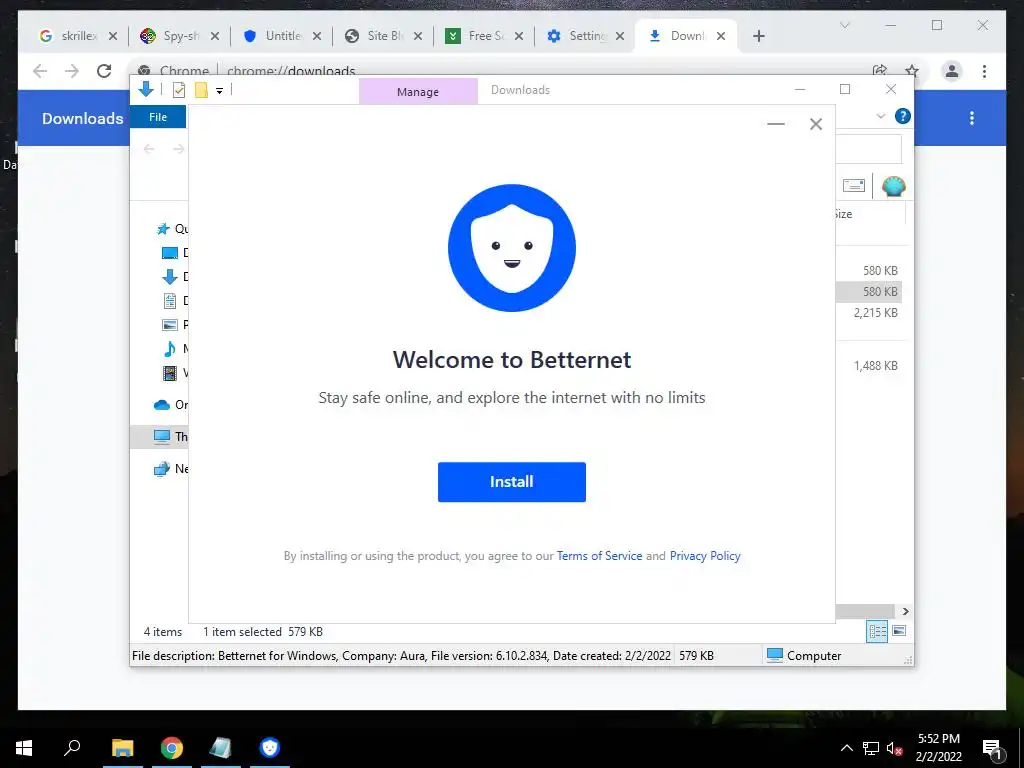Click the Install button in Betternet
The width and height of the screenshot is (1024, 768).
click(511, 482)
